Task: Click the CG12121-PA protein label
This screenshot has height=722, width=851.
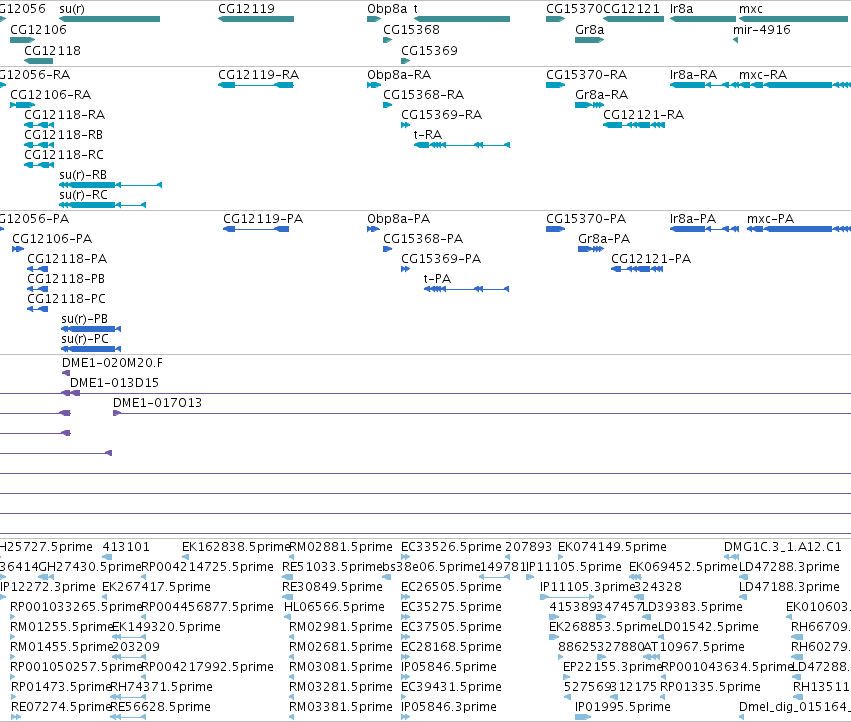Action: [x=651, y=259]
